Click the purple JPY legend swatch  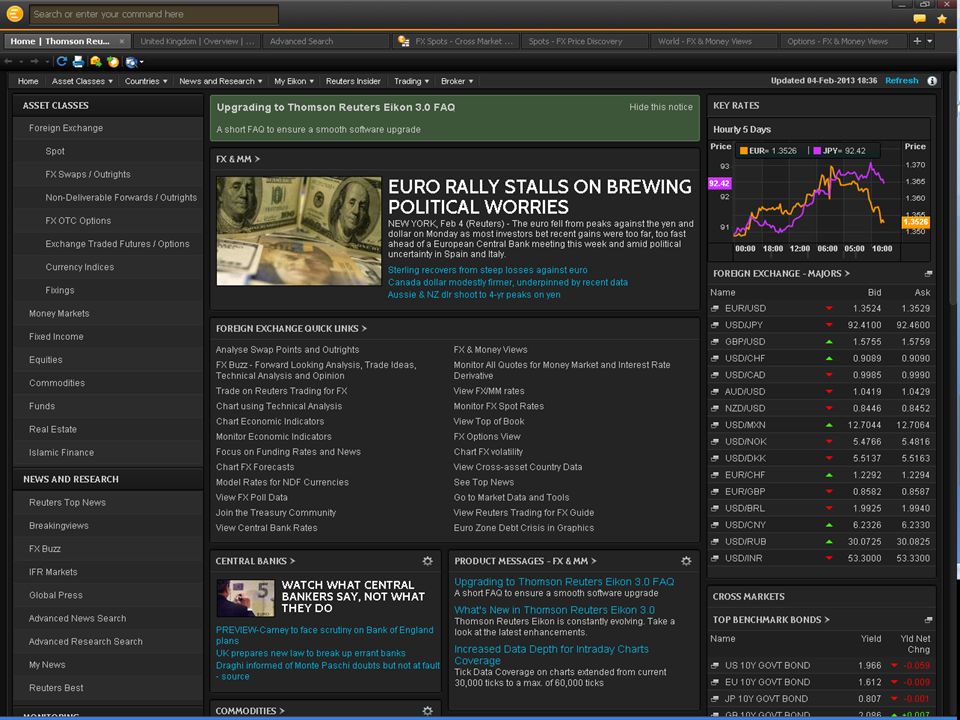(817, 151)
